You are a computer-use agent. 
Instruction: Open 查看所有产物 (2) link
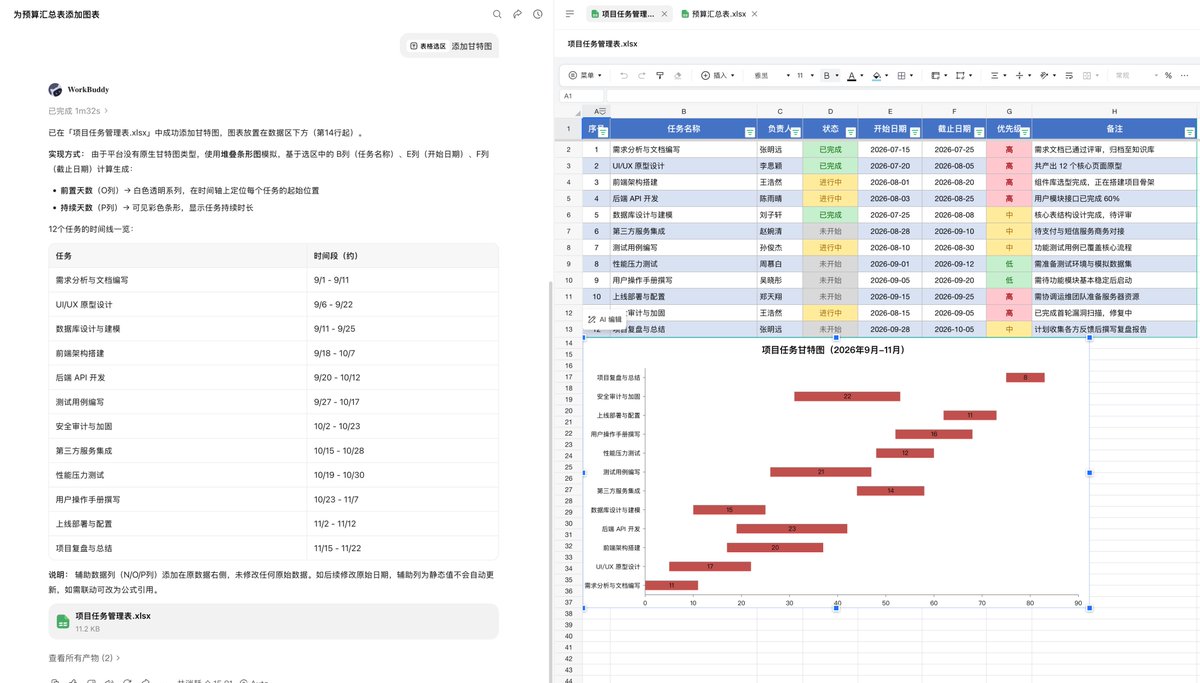coord(84,658)
